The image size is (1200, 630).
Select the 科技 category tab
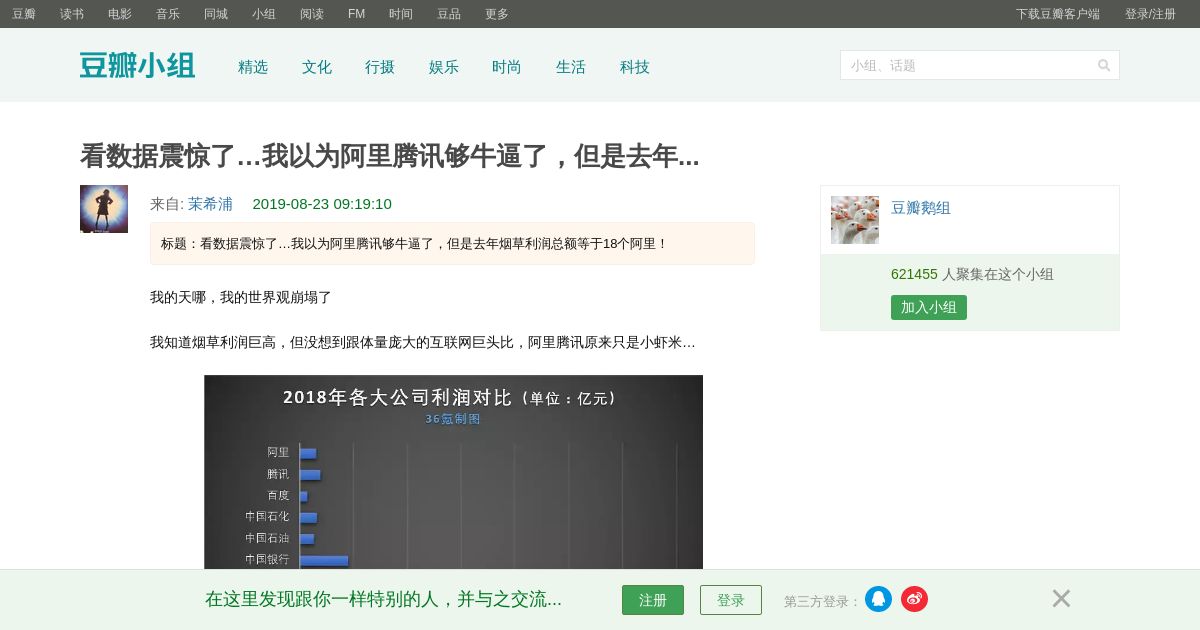coord(635,67)
